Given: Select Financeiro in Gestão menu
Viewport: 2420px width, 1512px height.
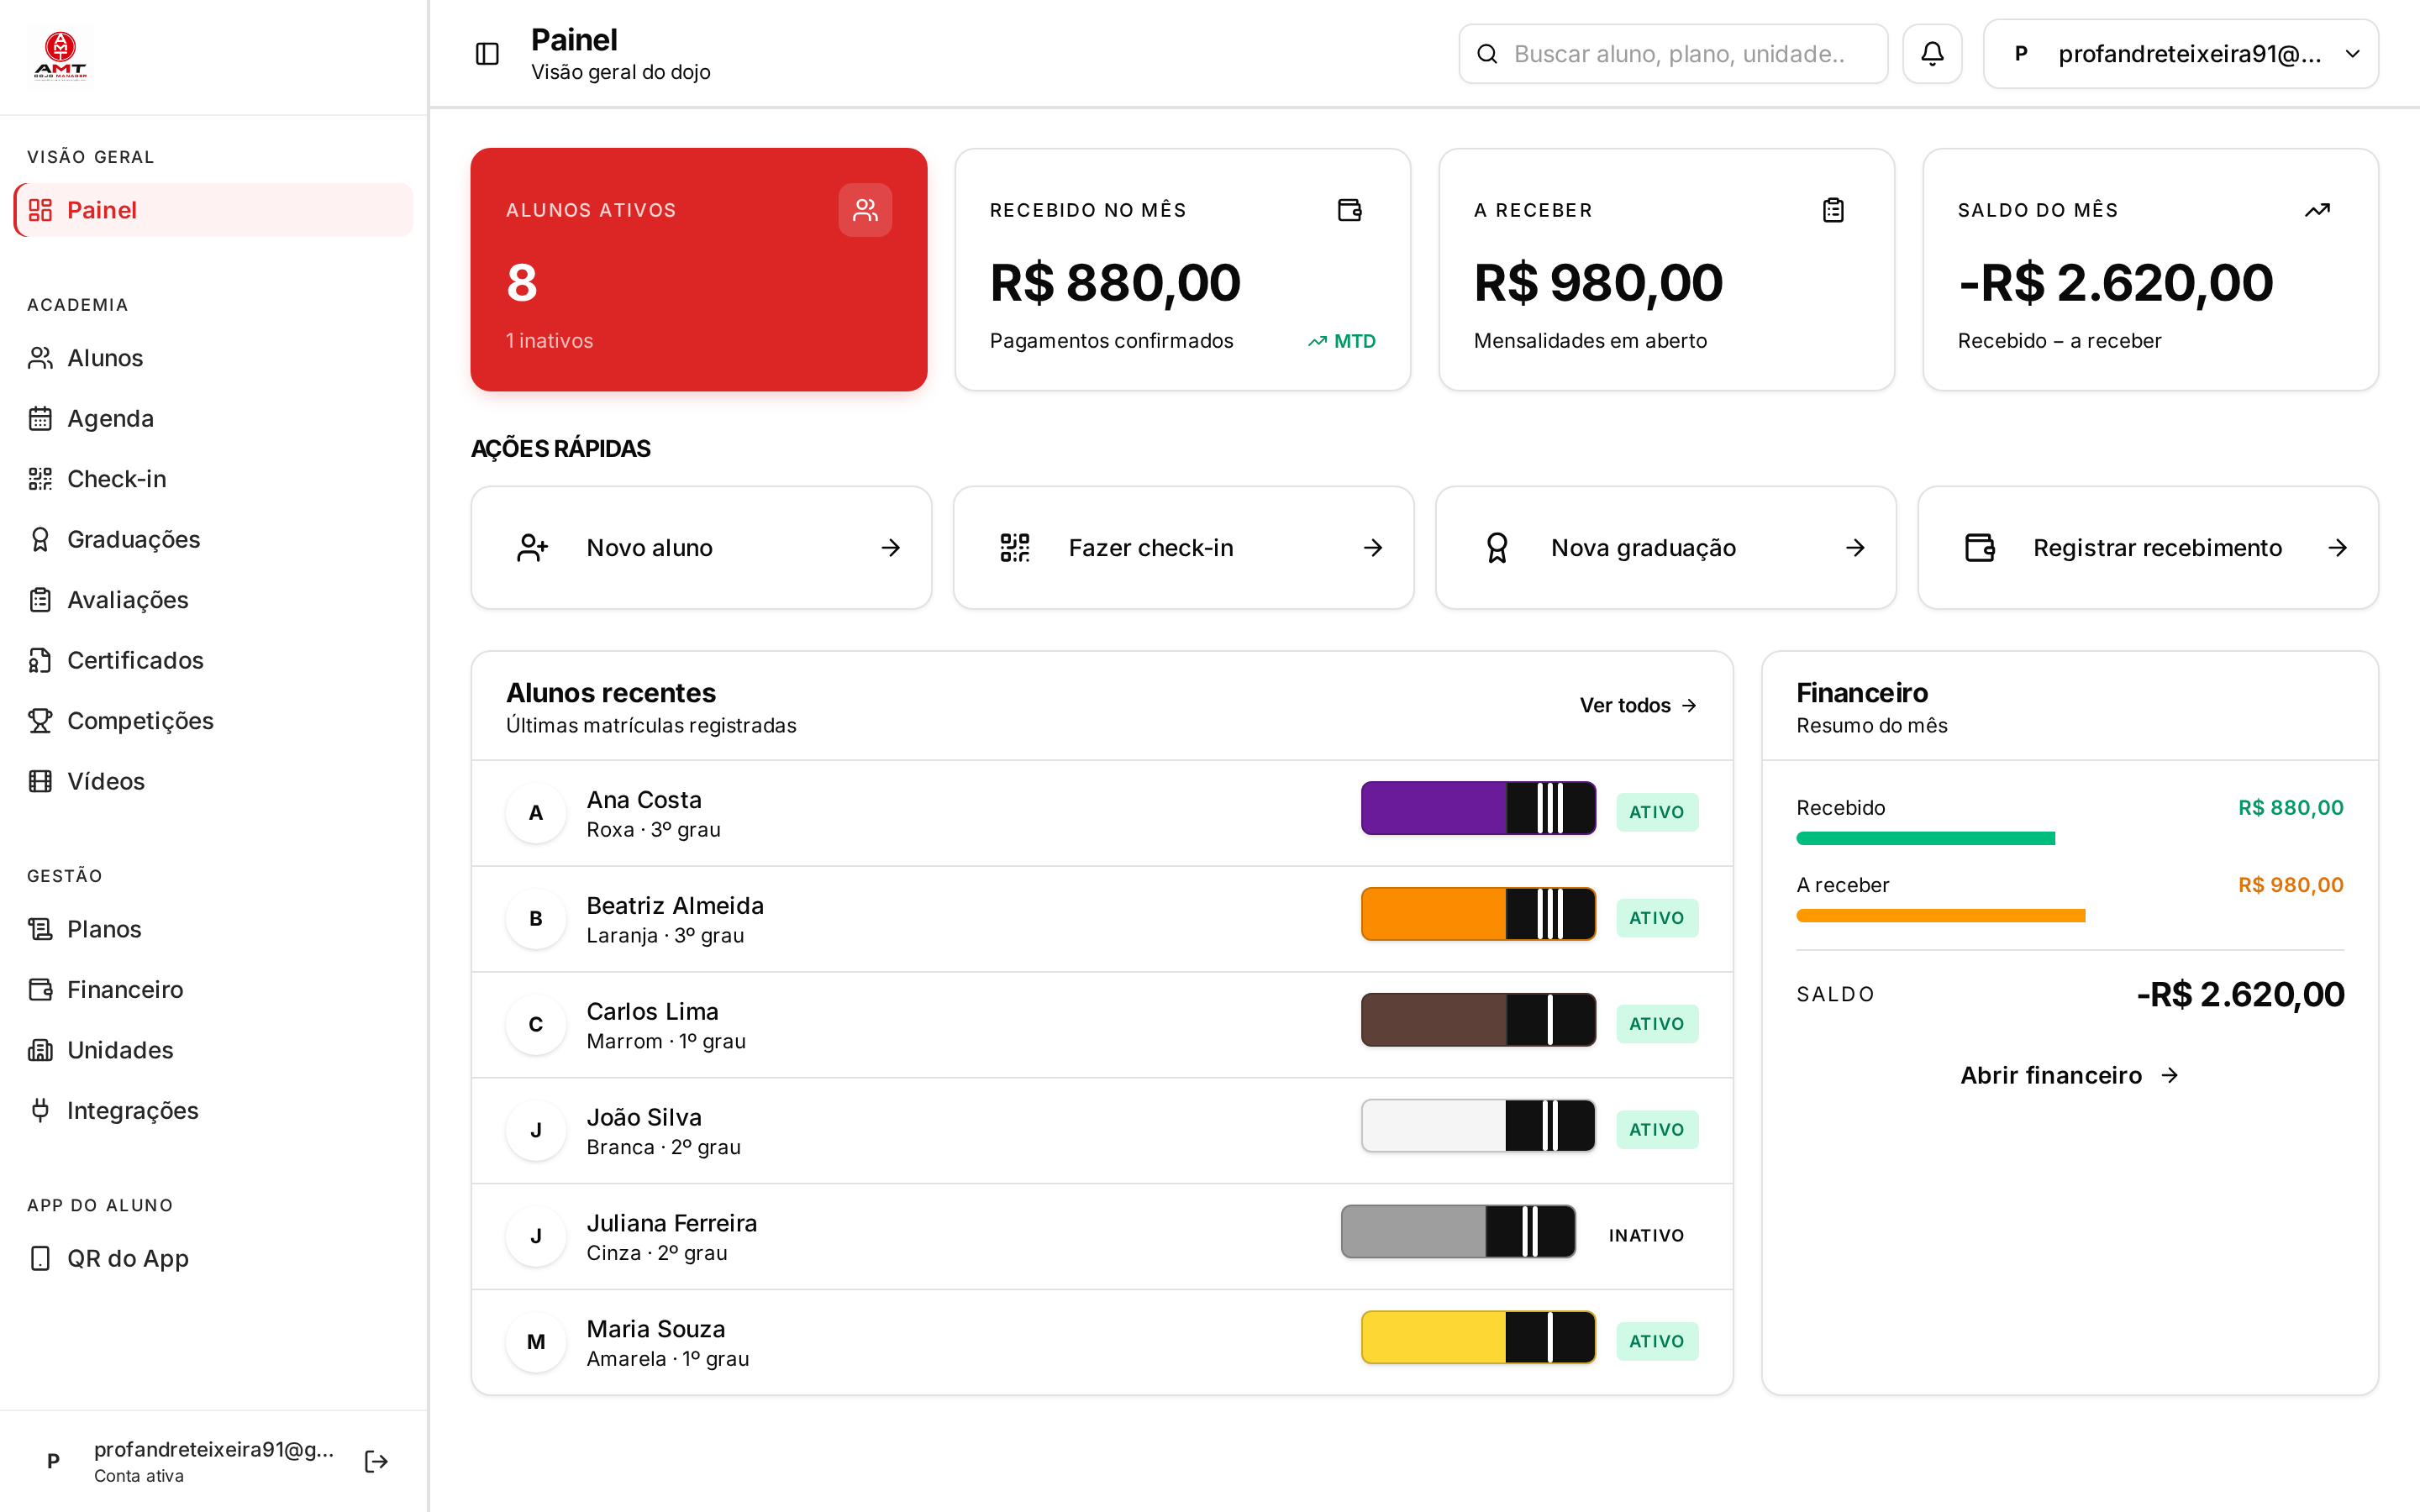Looking at the screenshot, I should click(x=213, y=989).
